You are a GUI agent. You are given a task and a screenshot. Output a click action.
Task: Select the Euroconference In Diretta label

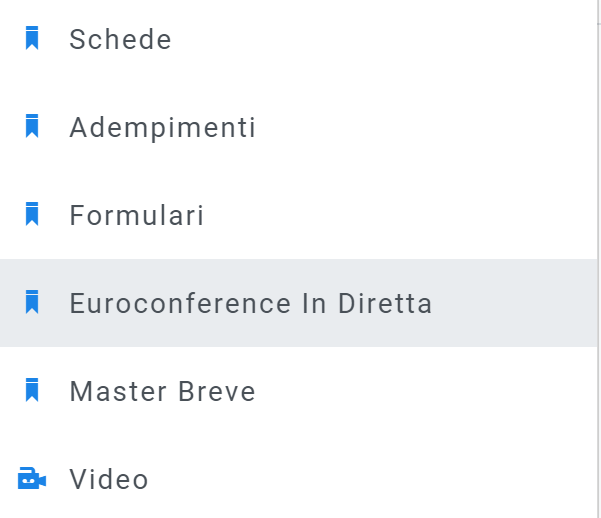[250, 304]
